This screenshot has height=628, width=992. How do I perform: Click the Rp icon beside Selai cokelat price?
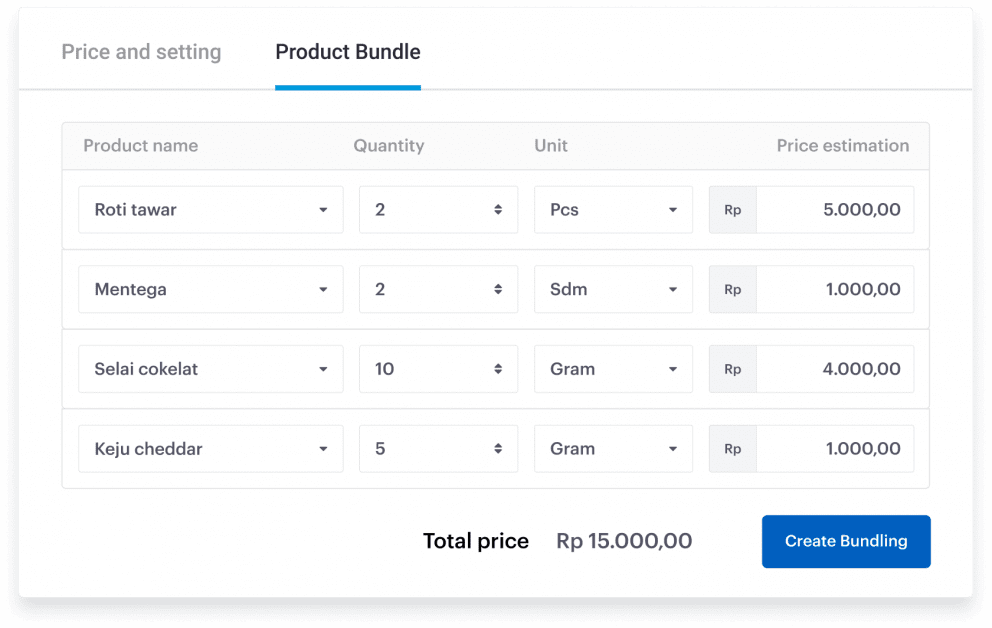coord(732,369)
